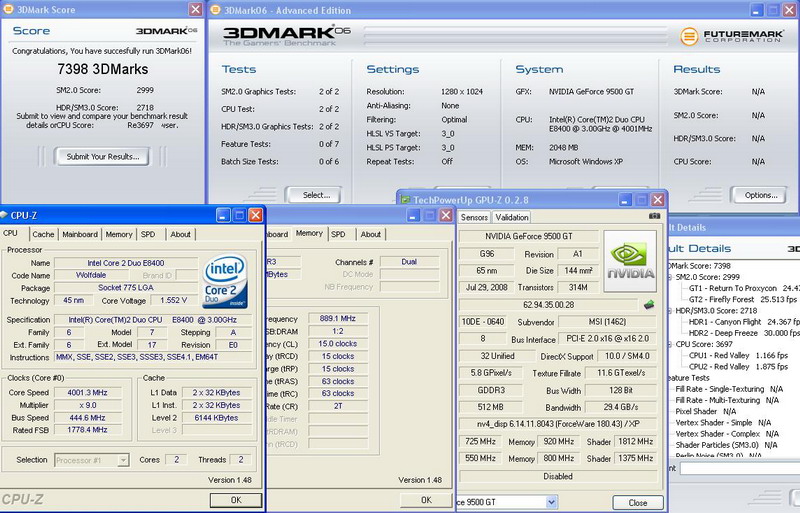Click the Core Speed value 4001.3 MHz

(x=87, y=393)
